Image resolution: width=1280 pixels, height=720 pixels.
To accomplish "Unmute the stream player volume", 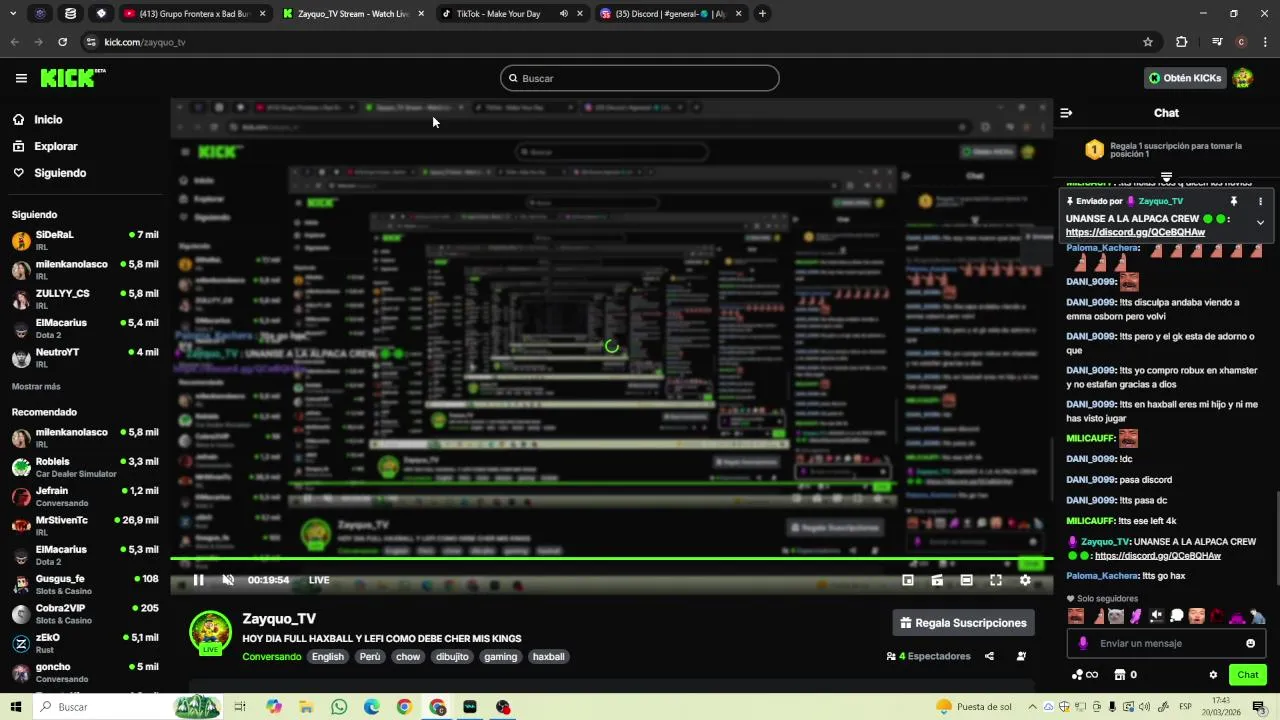I will tap(228, 580).
